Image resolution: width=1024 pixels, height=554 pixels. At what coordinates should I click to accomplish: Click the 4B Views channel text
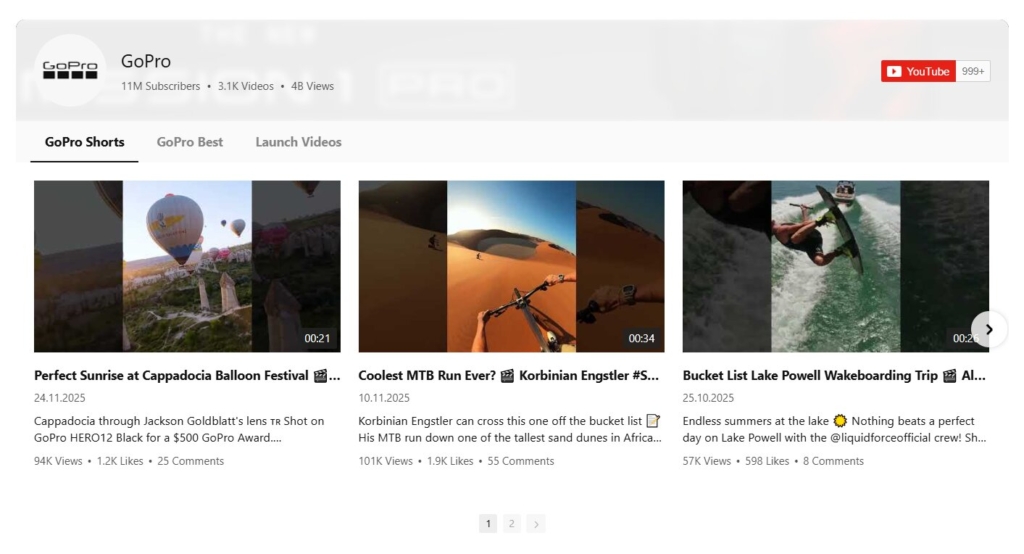[x=312, y=86]
